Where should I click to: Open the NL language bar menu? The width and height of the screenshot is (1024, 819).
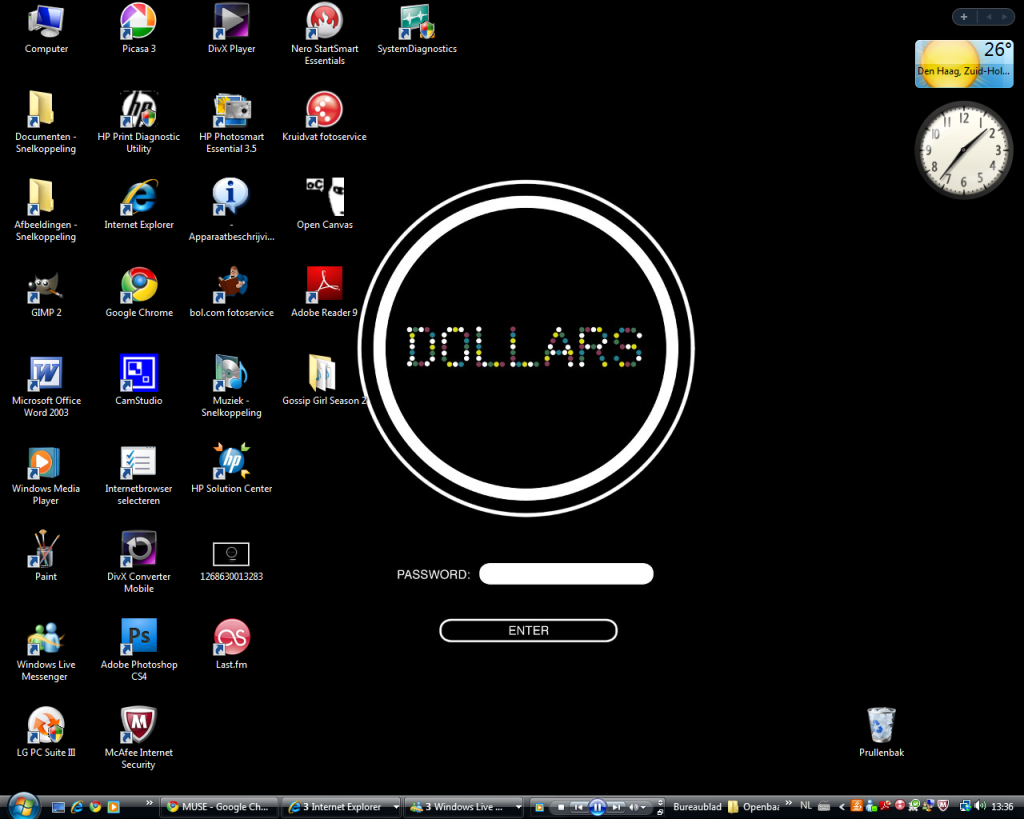click(806, 806)
